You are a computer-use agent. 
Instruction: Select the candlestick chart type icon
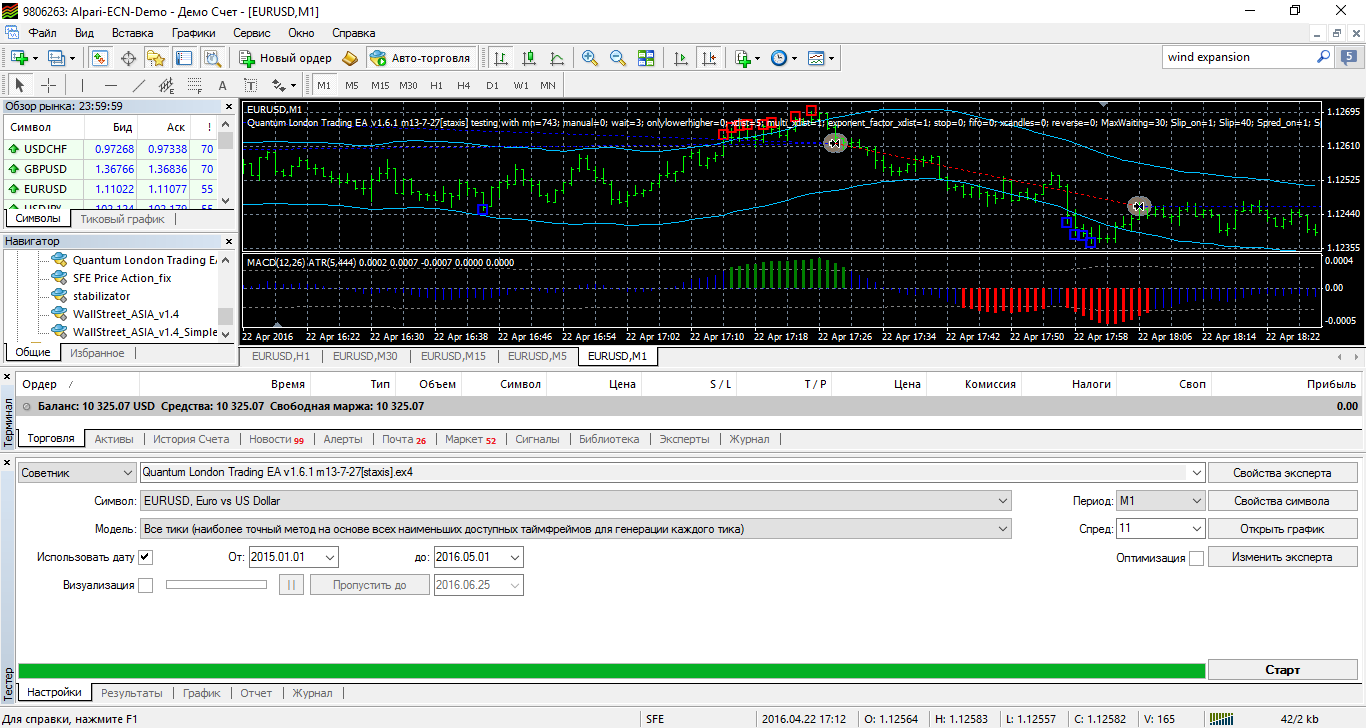pos(529,58)
